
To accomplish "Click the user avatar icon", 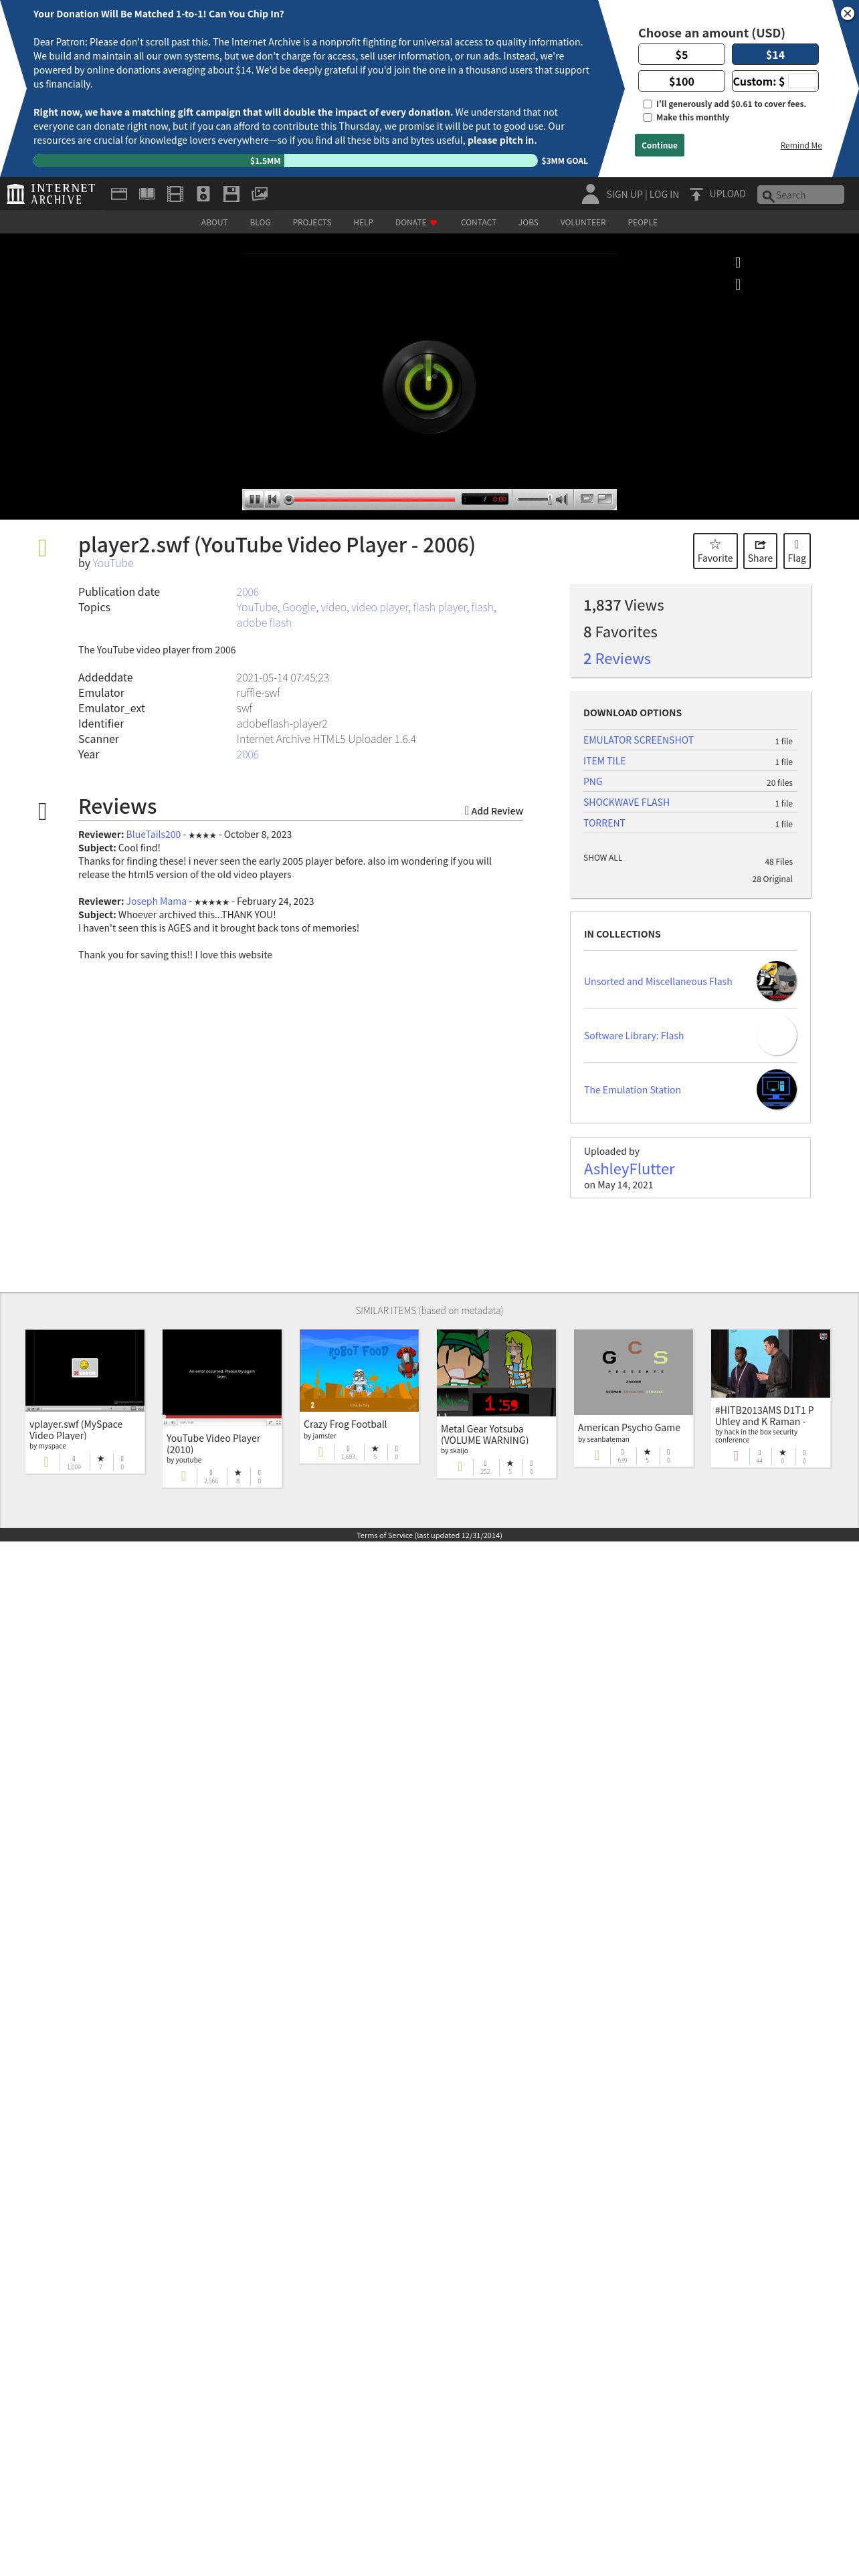I will [590, 194].
